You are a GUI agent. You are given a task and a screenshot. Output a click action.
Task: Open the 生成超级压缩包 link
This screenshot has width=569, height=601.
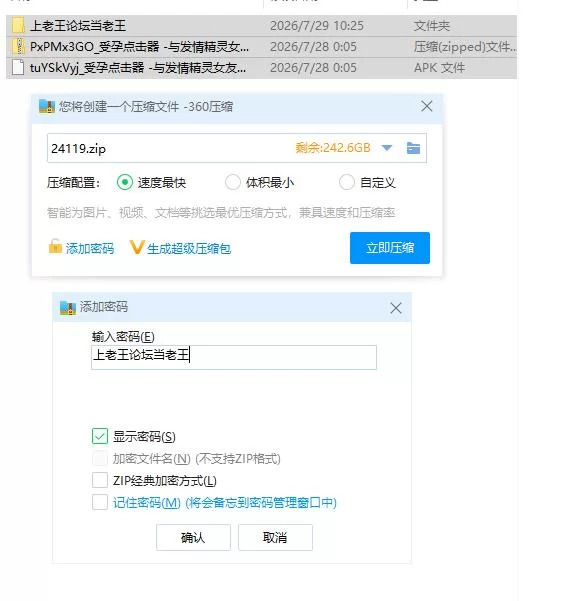[x=189, y=248]
